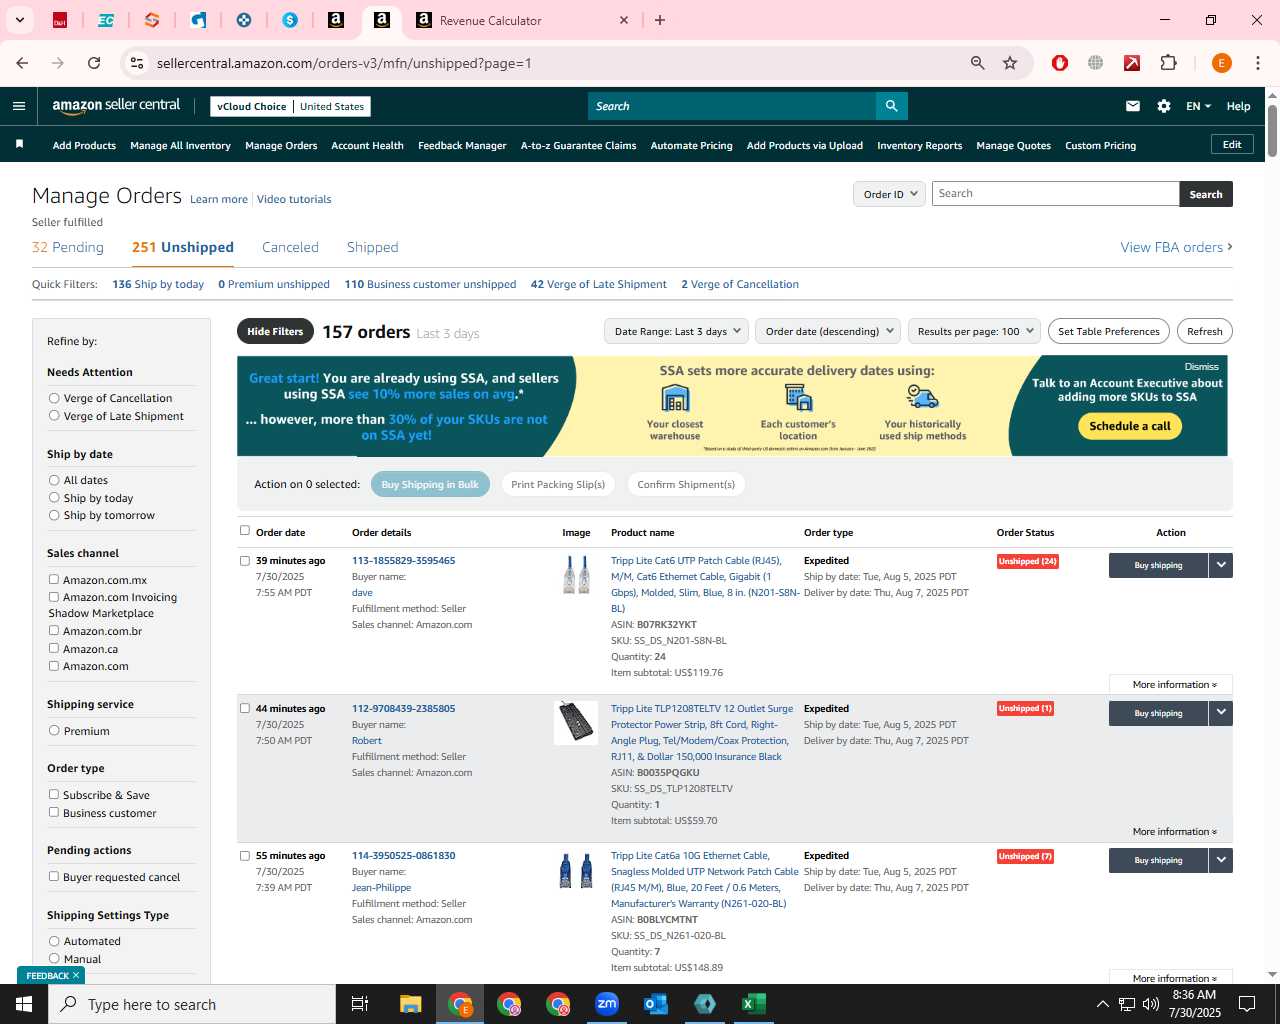
Task: Open the browser zoom magnifier icon in address bar
Action: [978, 63]
